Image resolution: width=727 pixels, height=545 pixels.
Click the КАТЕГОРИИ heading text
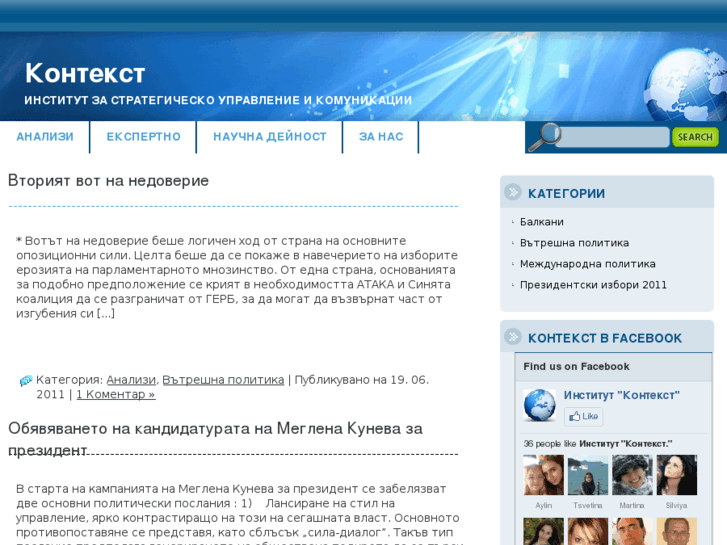(566, 193)
